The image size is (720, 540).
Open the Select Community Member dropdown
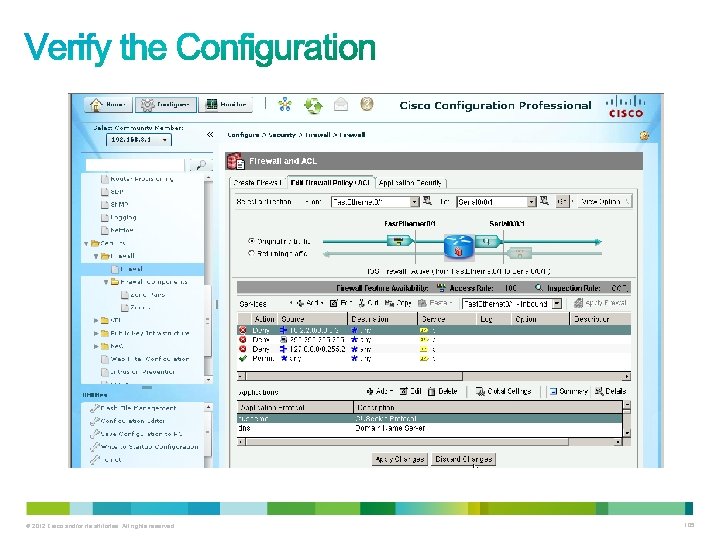click(x=139, y=140)
